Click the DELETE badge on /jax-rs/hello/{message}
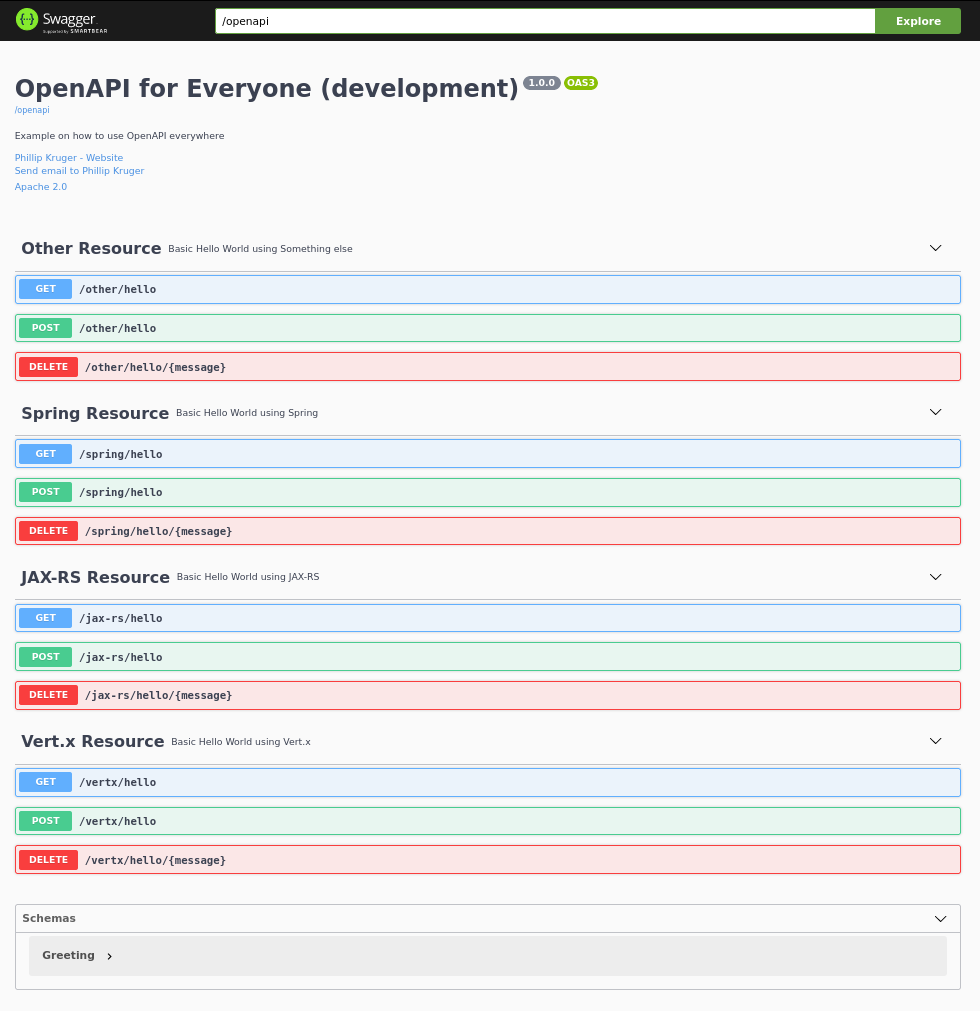 [48, 694]
